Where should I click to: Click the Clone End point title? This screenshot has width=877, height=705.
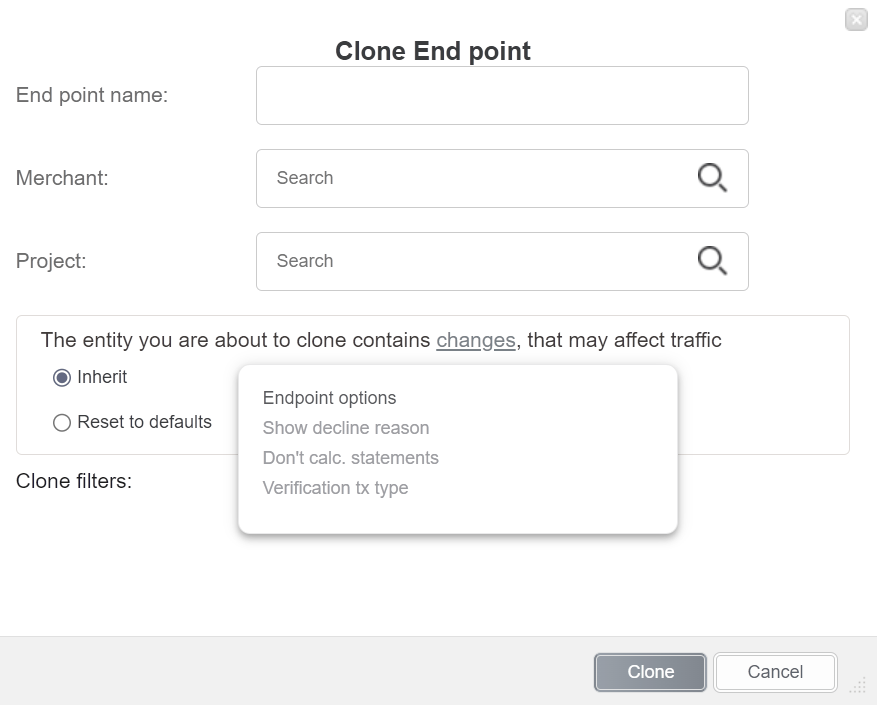(x=433, y=51)
